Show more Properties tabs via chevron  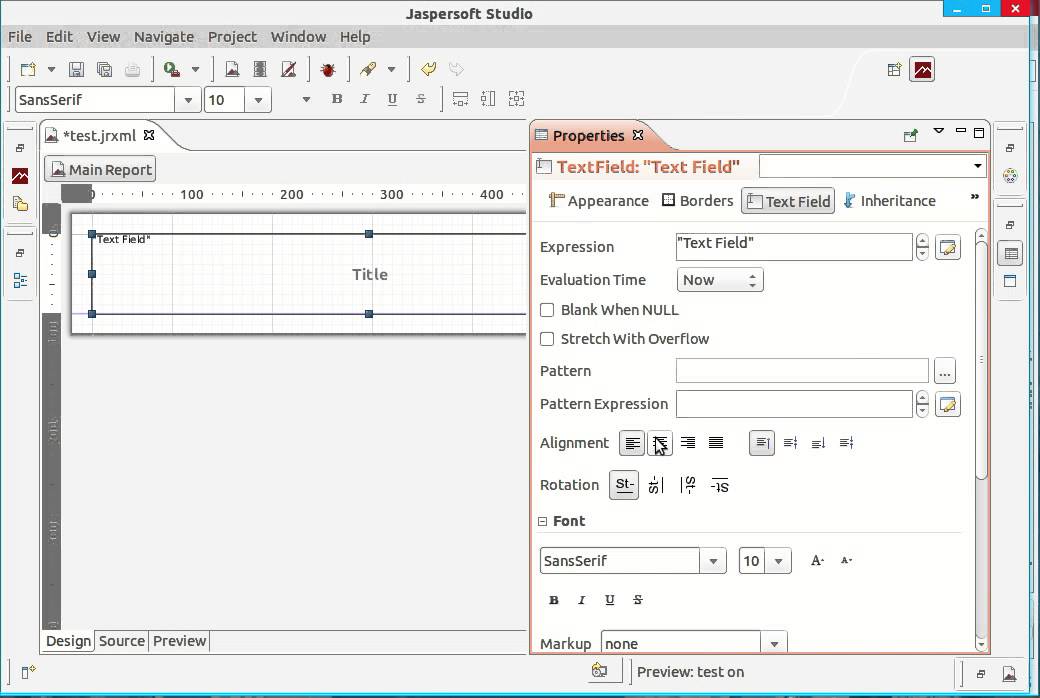(x=974, y=196)
